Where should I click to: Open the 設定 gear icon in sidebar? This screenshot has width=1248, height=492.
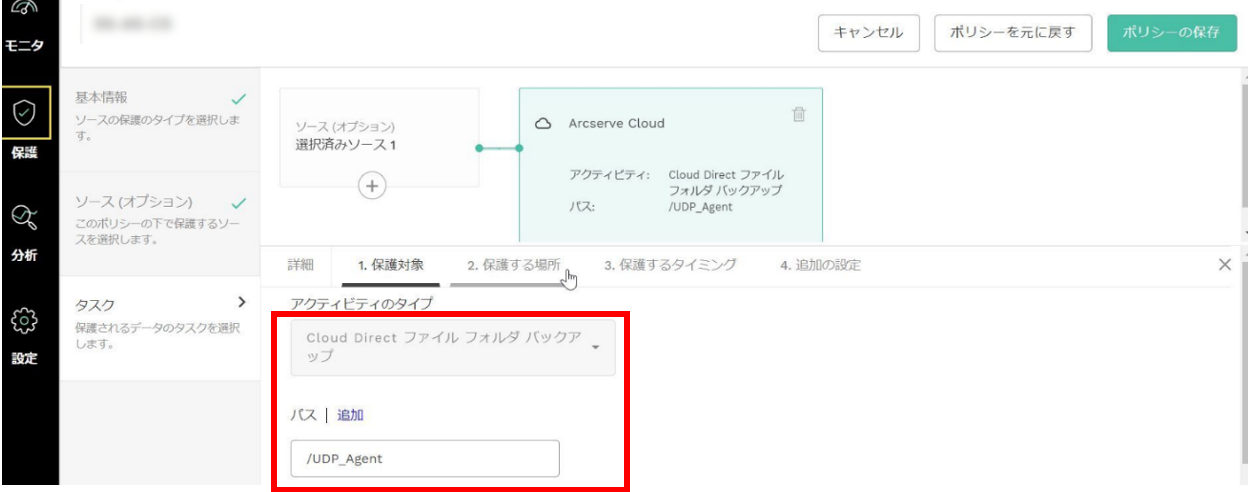(x=25, y=322)
